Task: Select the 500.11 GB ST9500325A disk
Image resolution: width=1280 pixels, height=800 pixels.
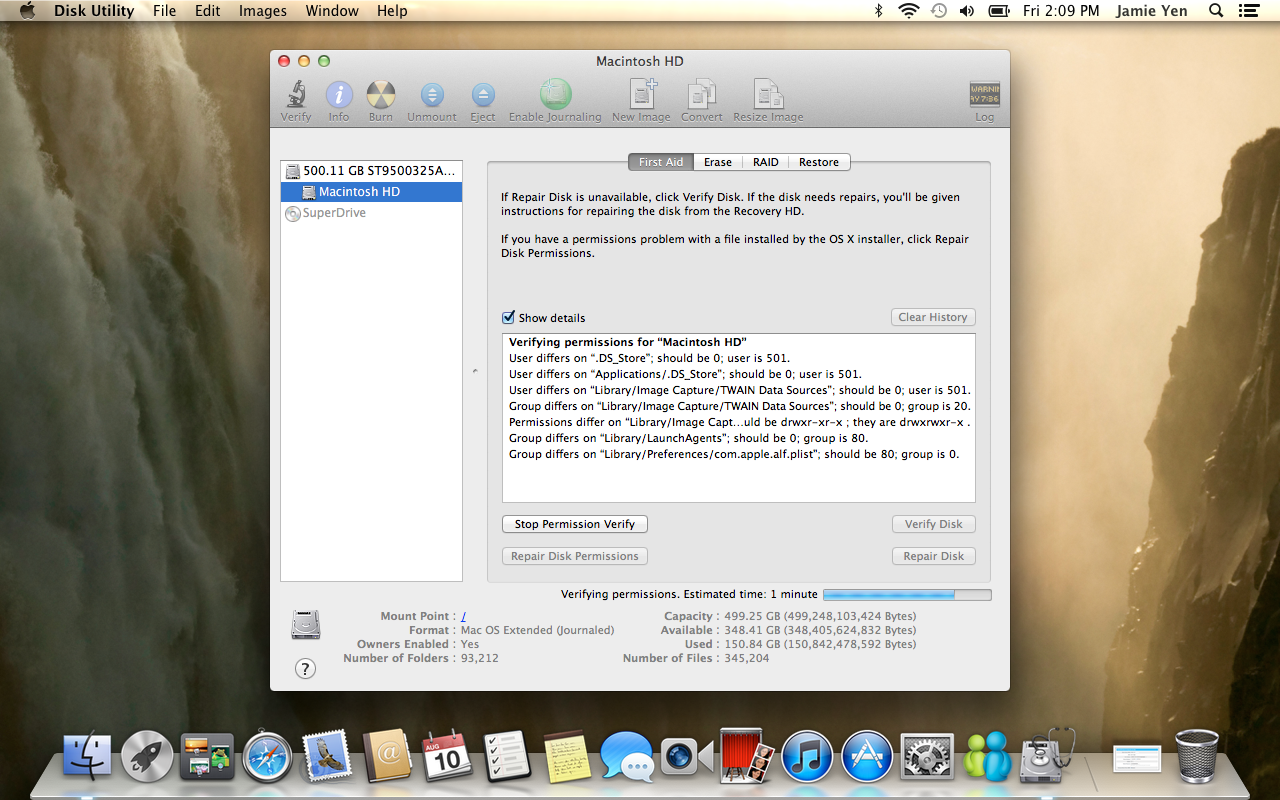Action: (371, 171)
